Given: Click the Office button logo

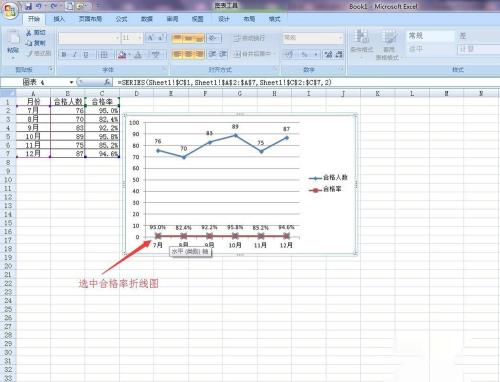Looking at the screenshot, I should tap(10, 10).
